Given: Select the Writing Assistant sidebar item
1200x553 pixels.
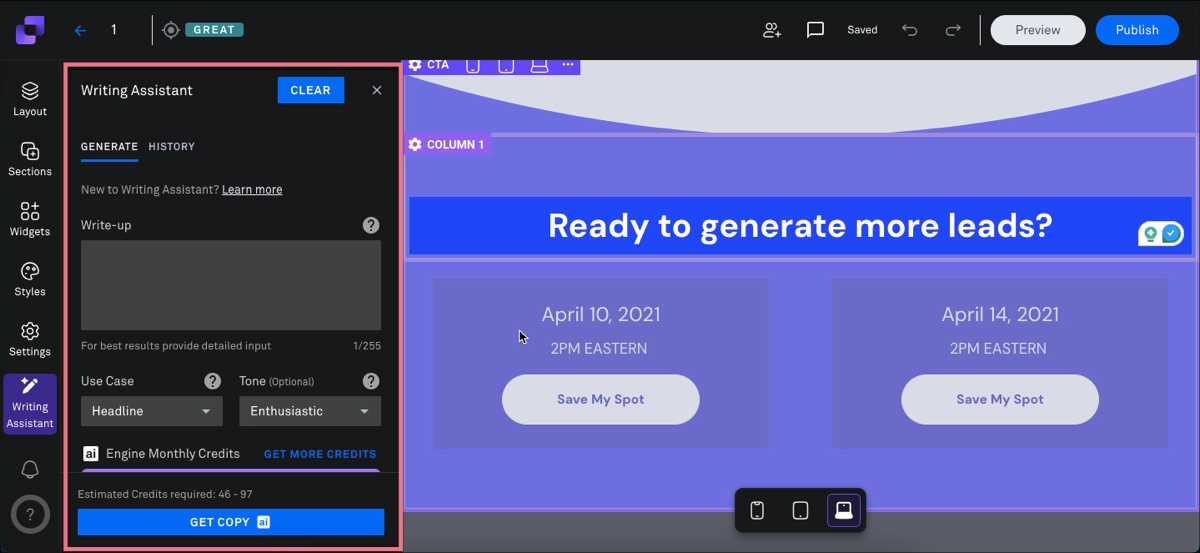Looking at the screenshot, I should click(30, 403).
